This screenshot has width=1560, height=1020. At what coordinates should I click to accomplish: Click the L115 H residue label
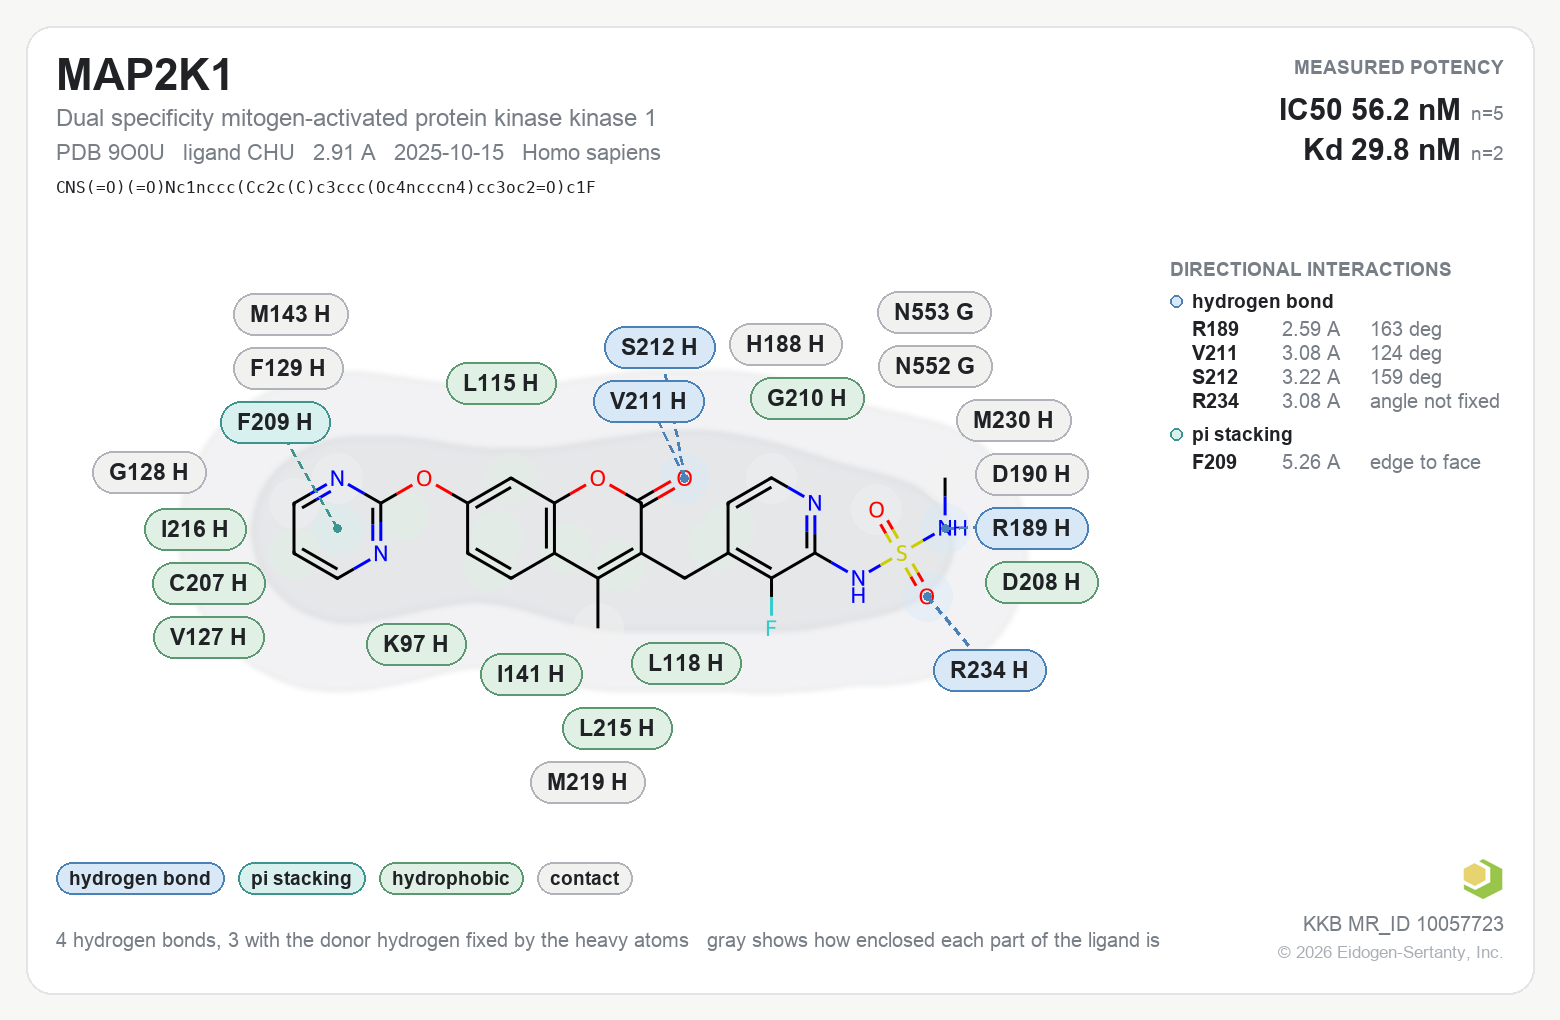click(501, 383)
